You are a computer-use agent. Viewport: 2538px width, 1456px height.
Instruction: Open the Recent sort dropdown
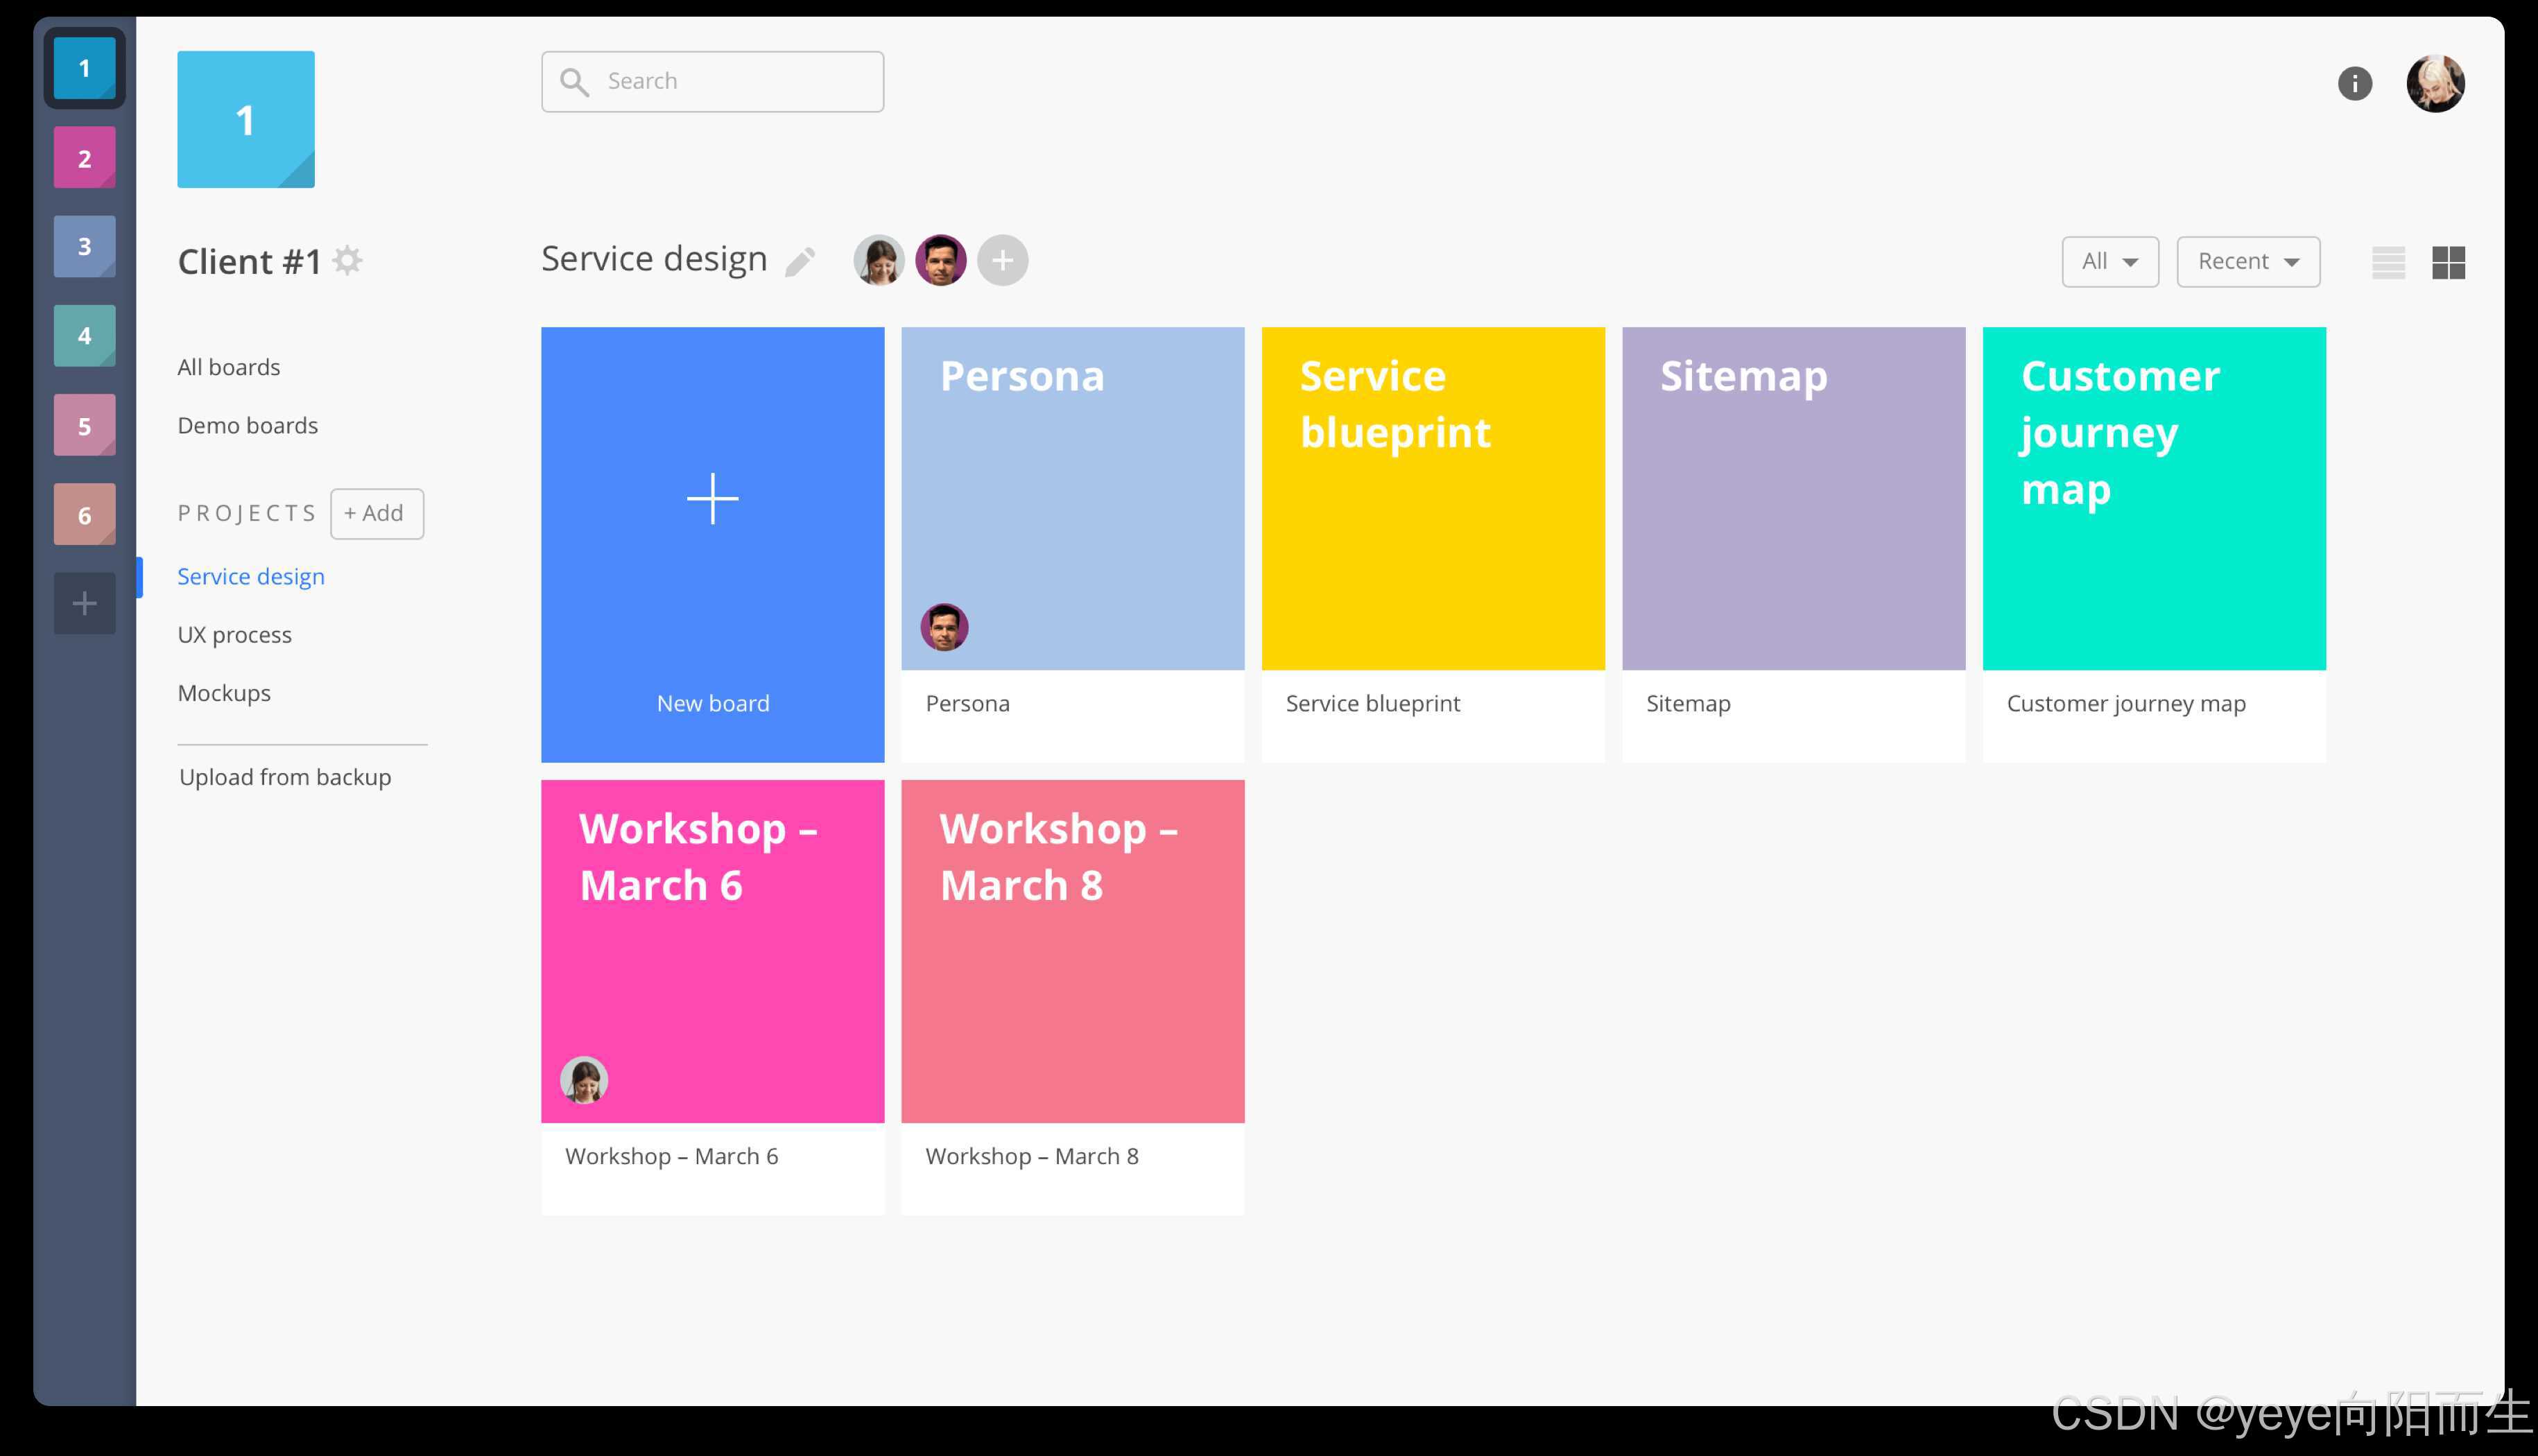(x=2247, y=262)
